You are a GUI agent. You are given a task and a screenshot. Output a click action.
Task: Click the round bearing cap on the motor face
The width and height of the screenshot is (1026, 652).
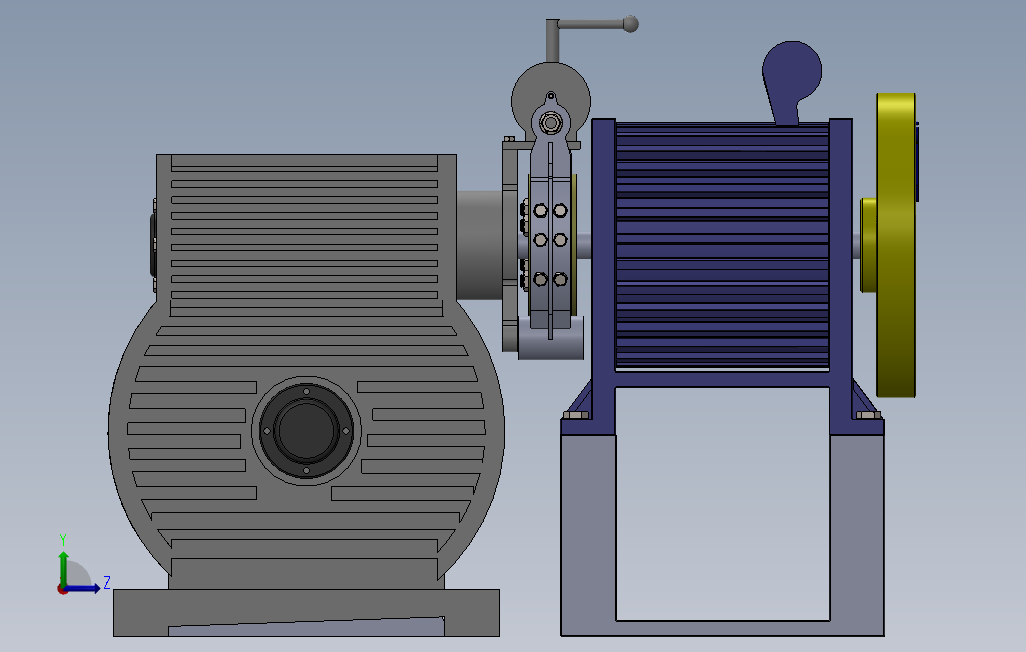pyautogui.click(x=306, y=431)
